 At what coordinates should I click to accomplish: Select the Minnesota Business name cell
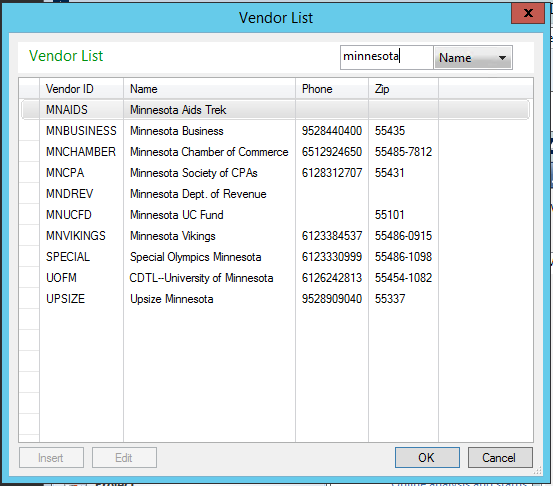click(177, 131)
